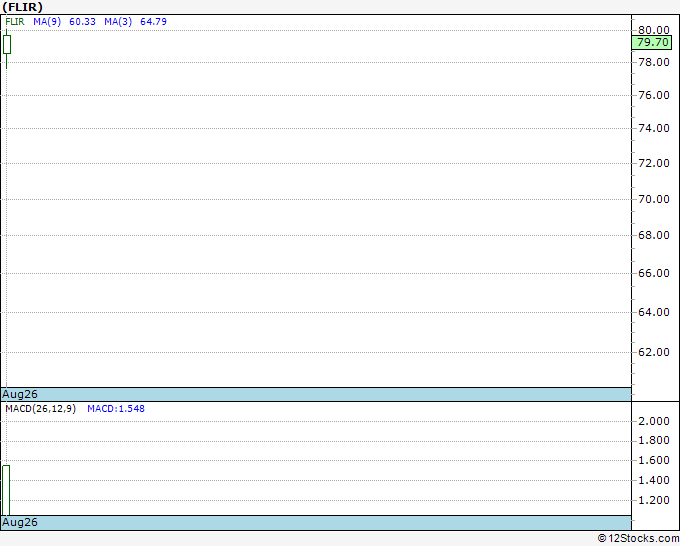Click the 70.00 price axis label
The image size is (680, 546).
pos(654,199)
